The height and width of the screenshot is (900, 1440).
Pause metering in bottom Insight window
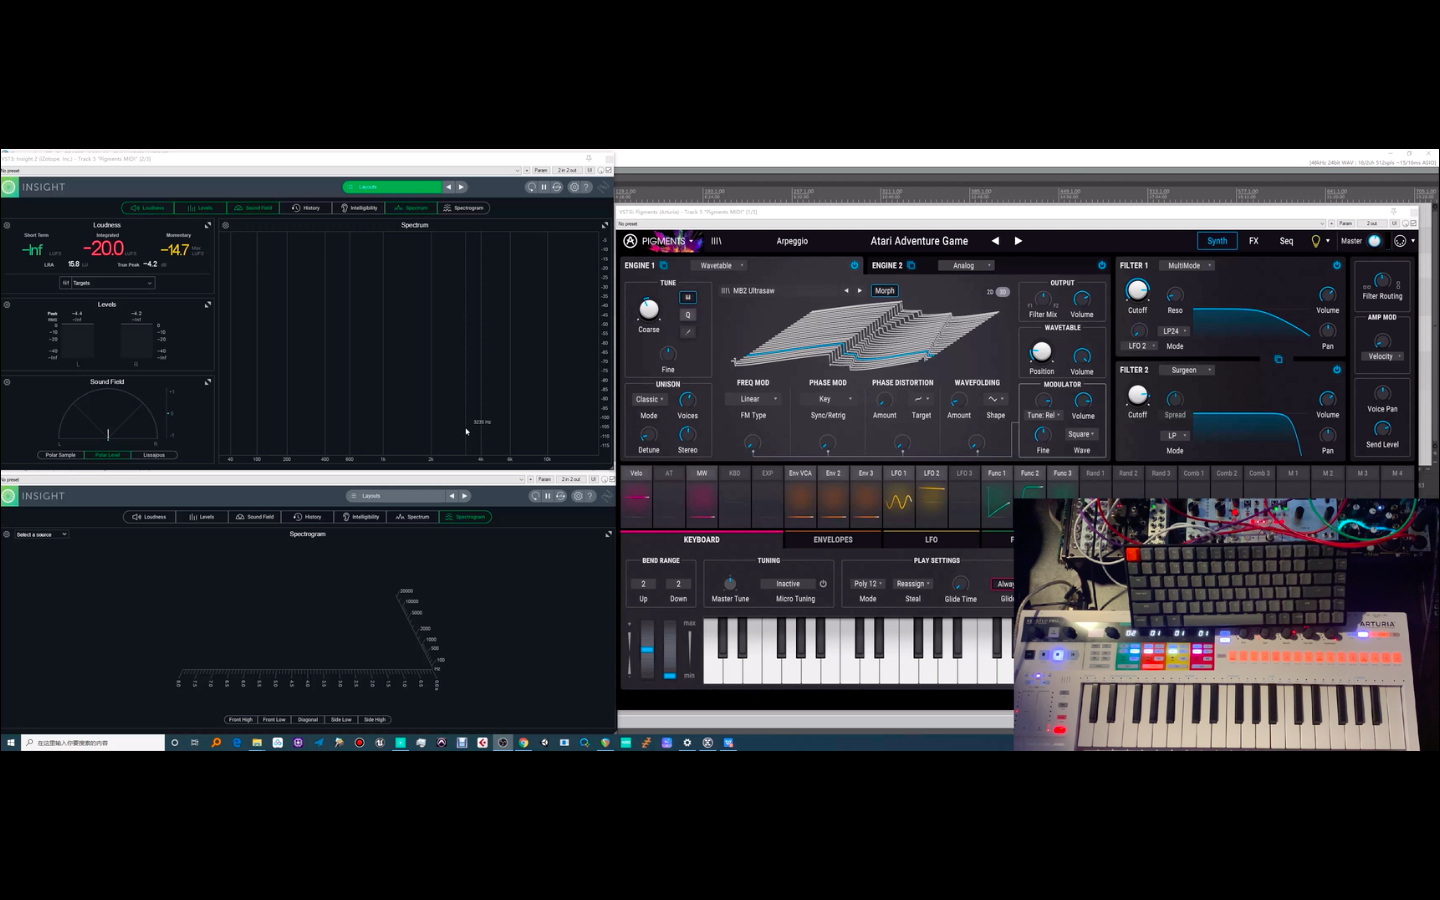coord(547,496)
